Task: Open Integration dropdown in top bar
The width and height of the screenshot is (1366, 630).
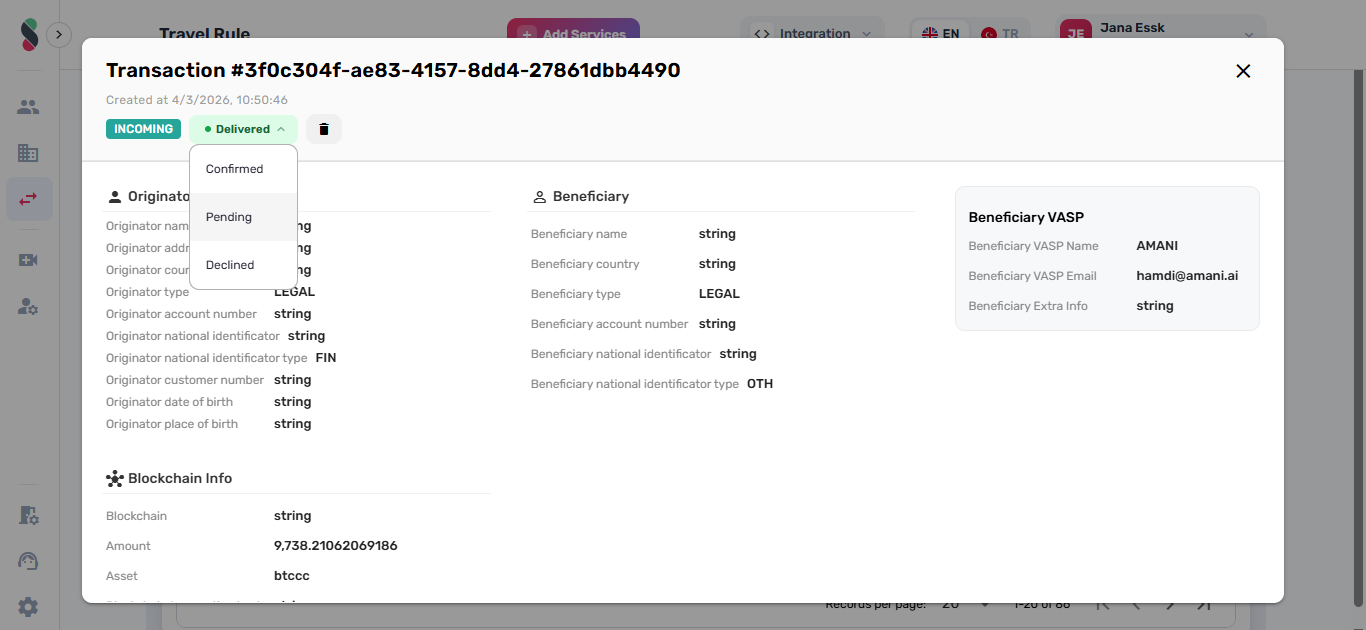Action: (812, 34)
